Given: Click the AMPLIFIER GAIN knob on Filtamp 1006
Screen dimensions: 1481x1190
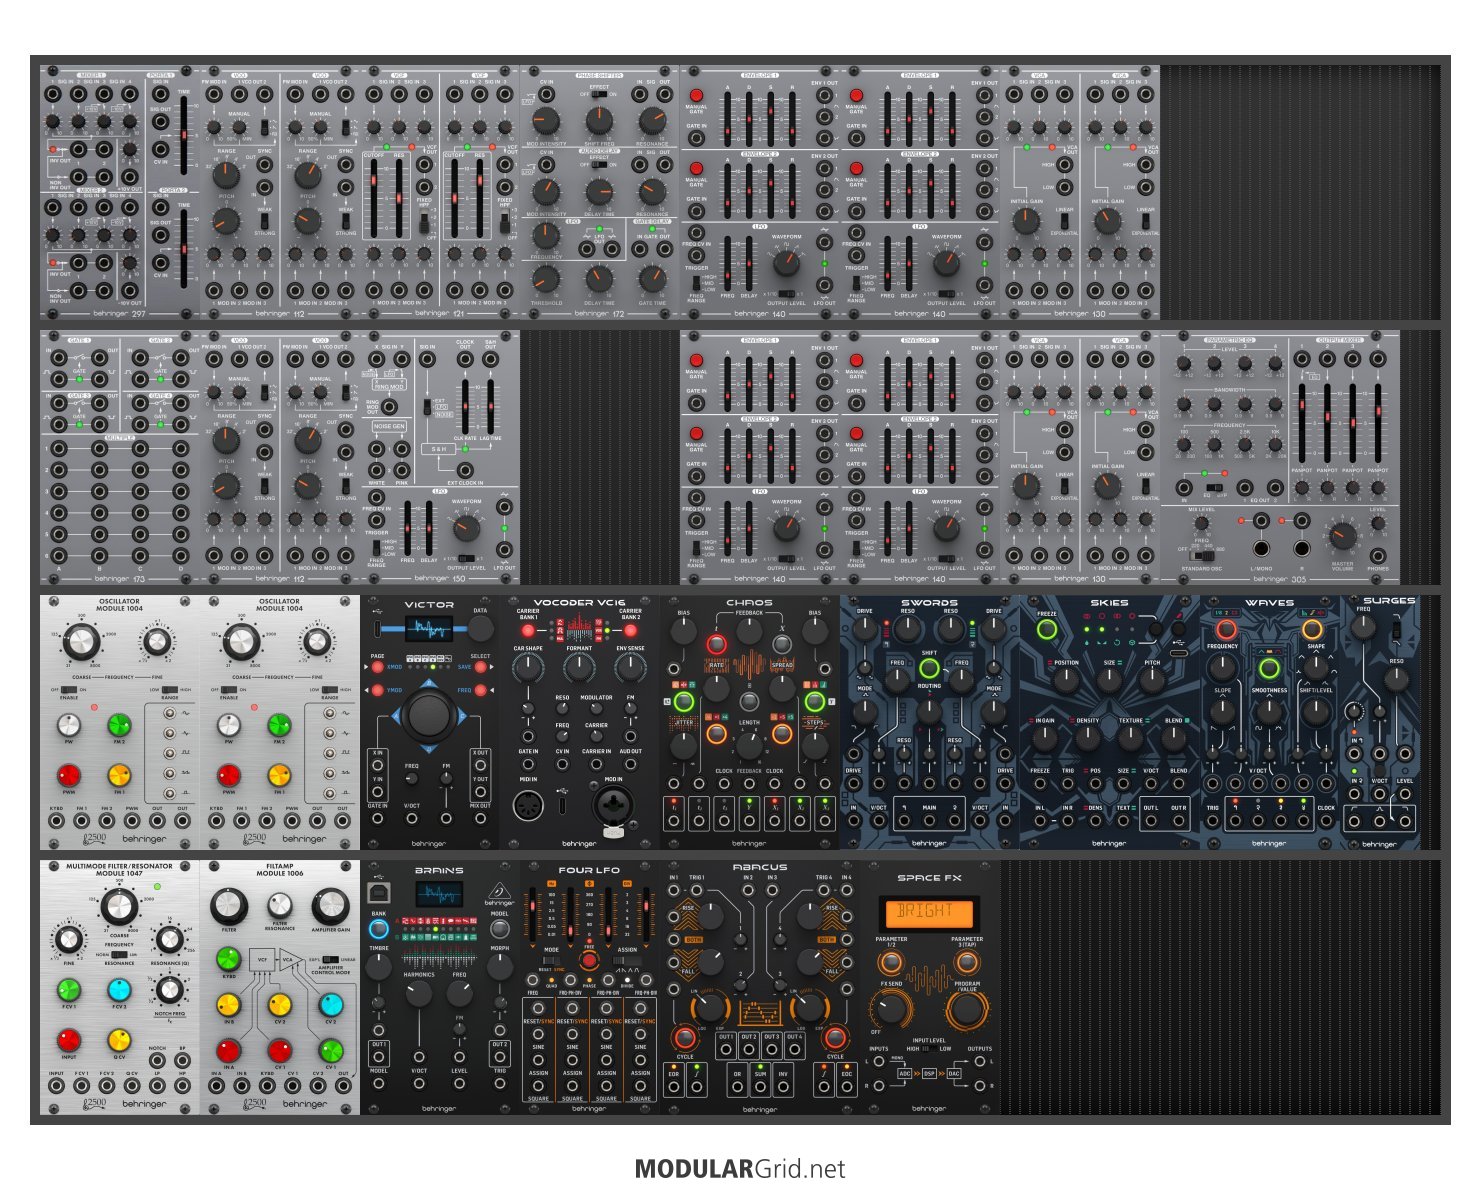Looking at the screenshot, I should [330, 906].
